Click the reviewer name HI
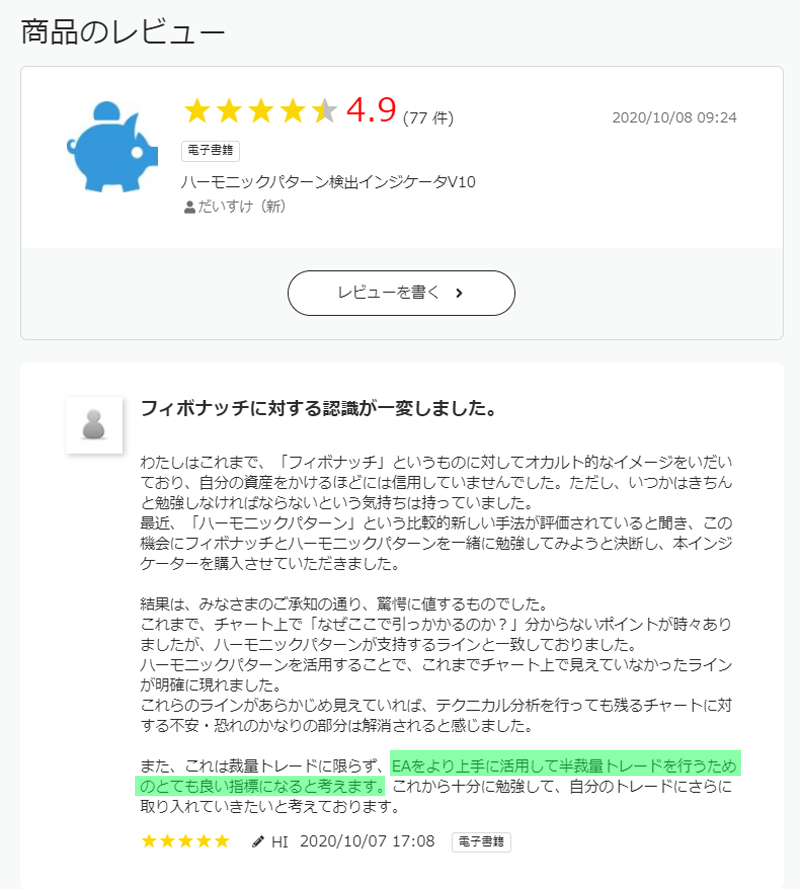800x889 pixels. coord(280,841)
